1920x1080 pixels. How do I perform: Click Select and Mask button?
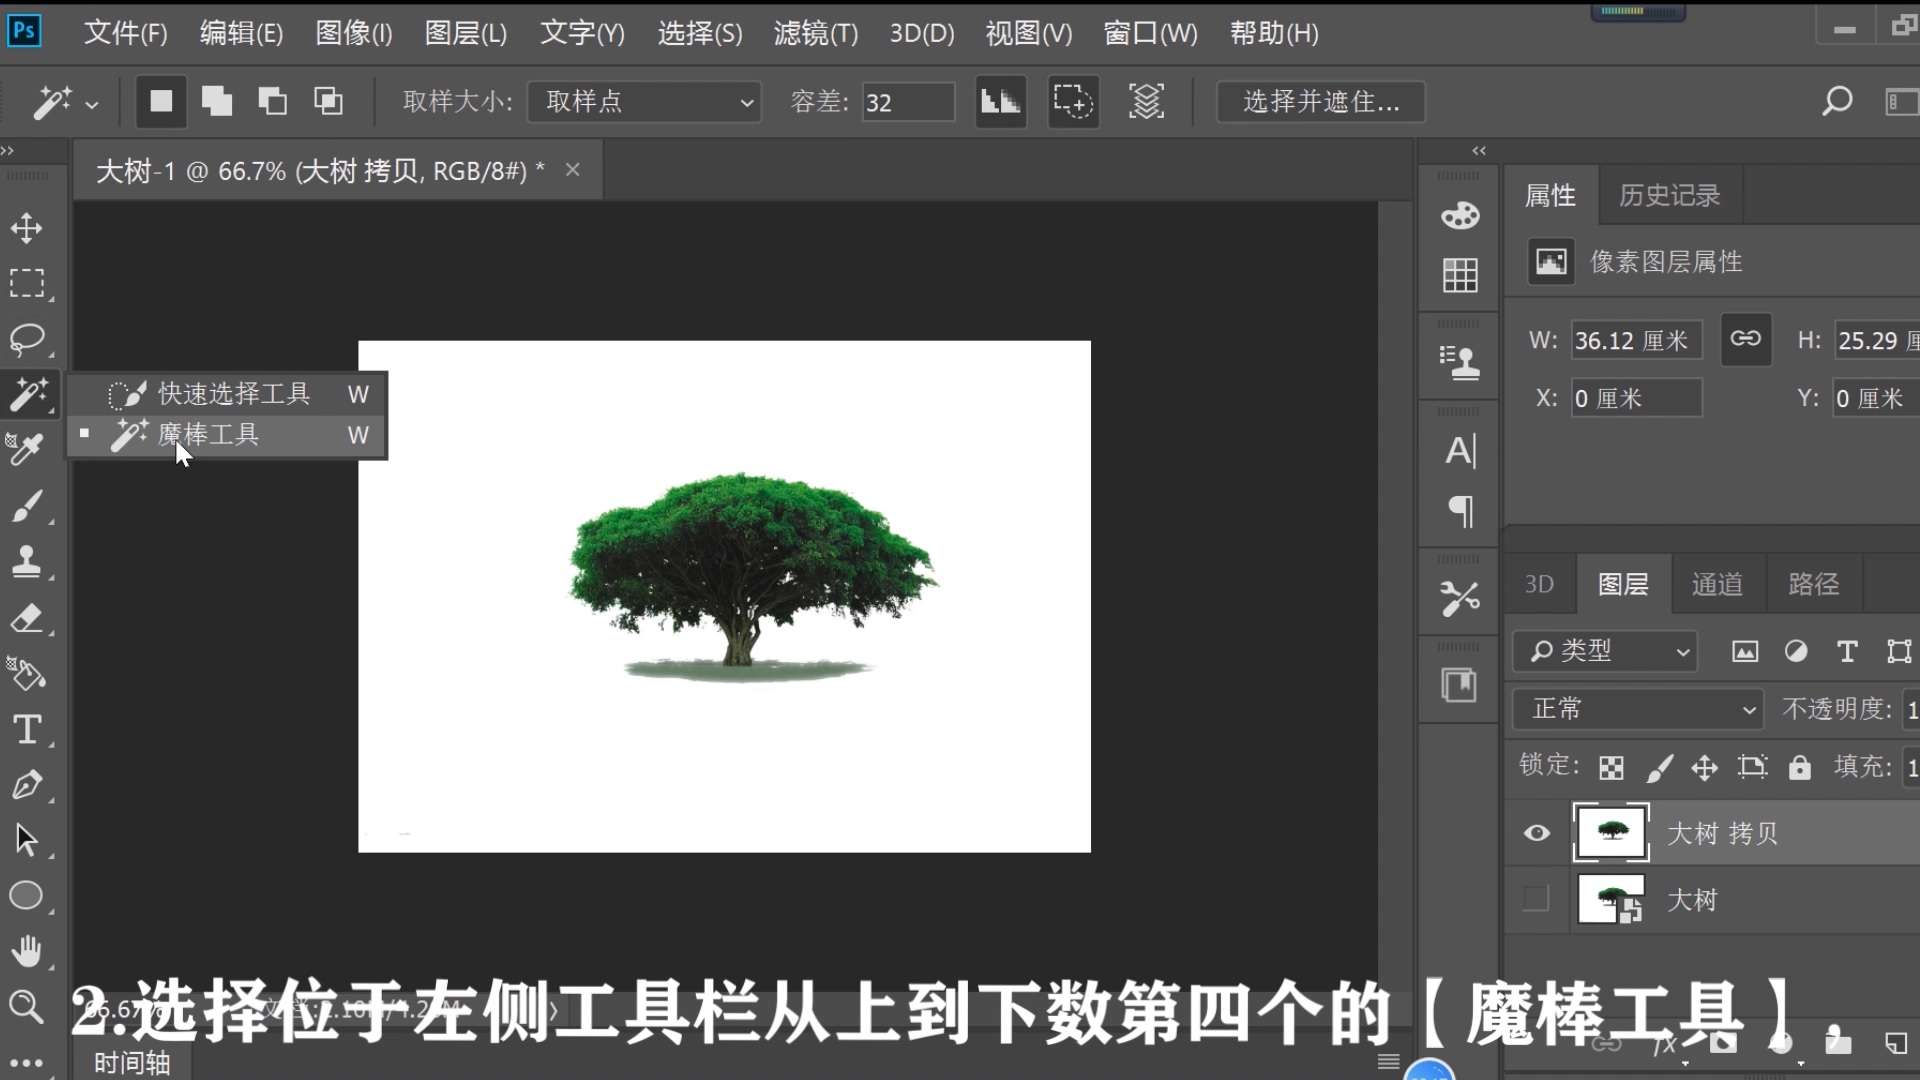1321,102
